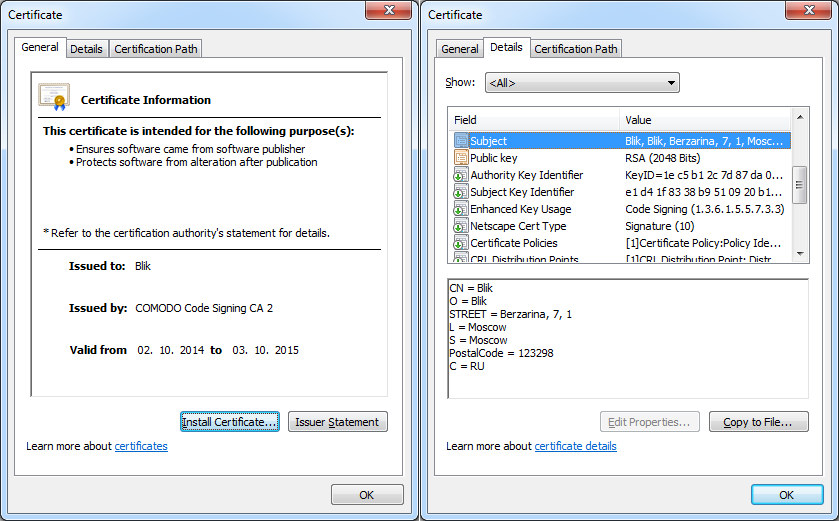This screenshot has height=521, width=840.
Task: Click the Netscape Cert Type extension icon
Action: [x=461, y=226]
